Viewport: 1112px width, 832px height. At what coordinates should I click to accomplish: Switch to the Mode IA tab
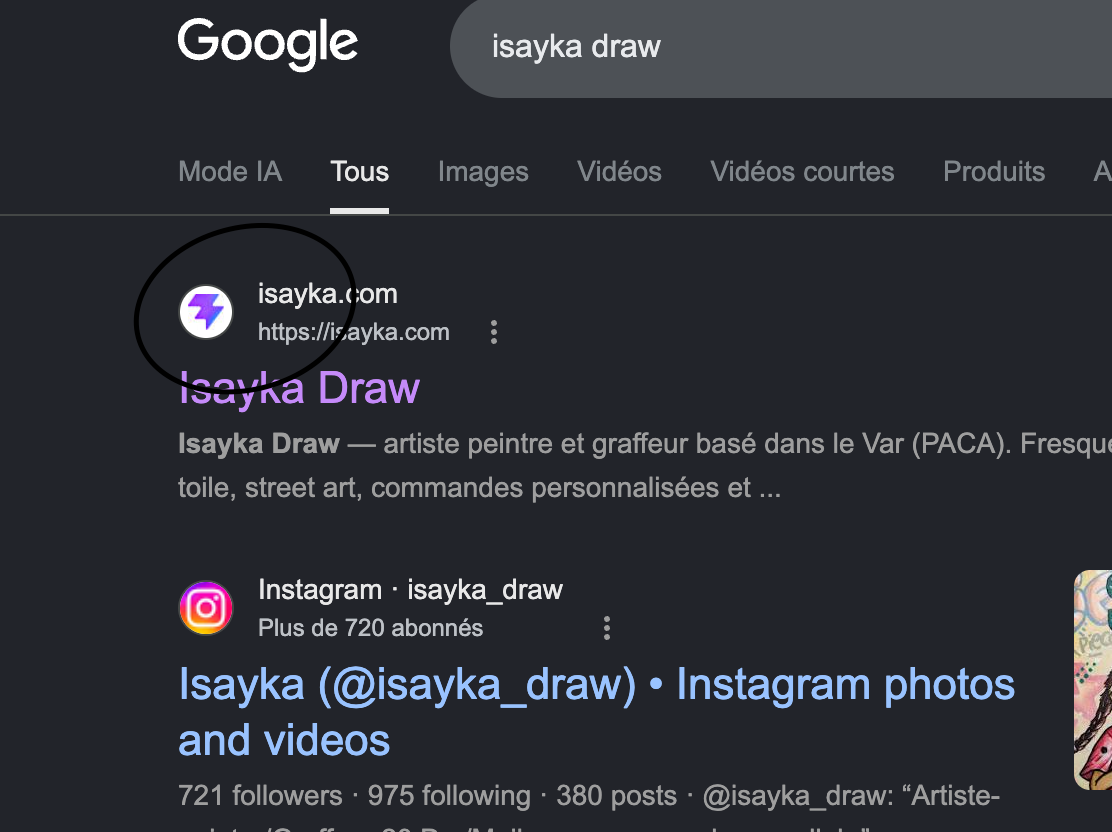pyautogui.click(x=230, y=172)
